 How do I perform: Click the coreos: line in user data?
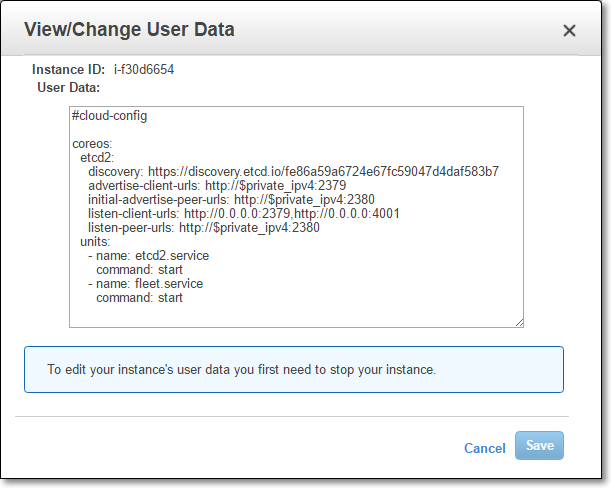click(x=92, y=144)
